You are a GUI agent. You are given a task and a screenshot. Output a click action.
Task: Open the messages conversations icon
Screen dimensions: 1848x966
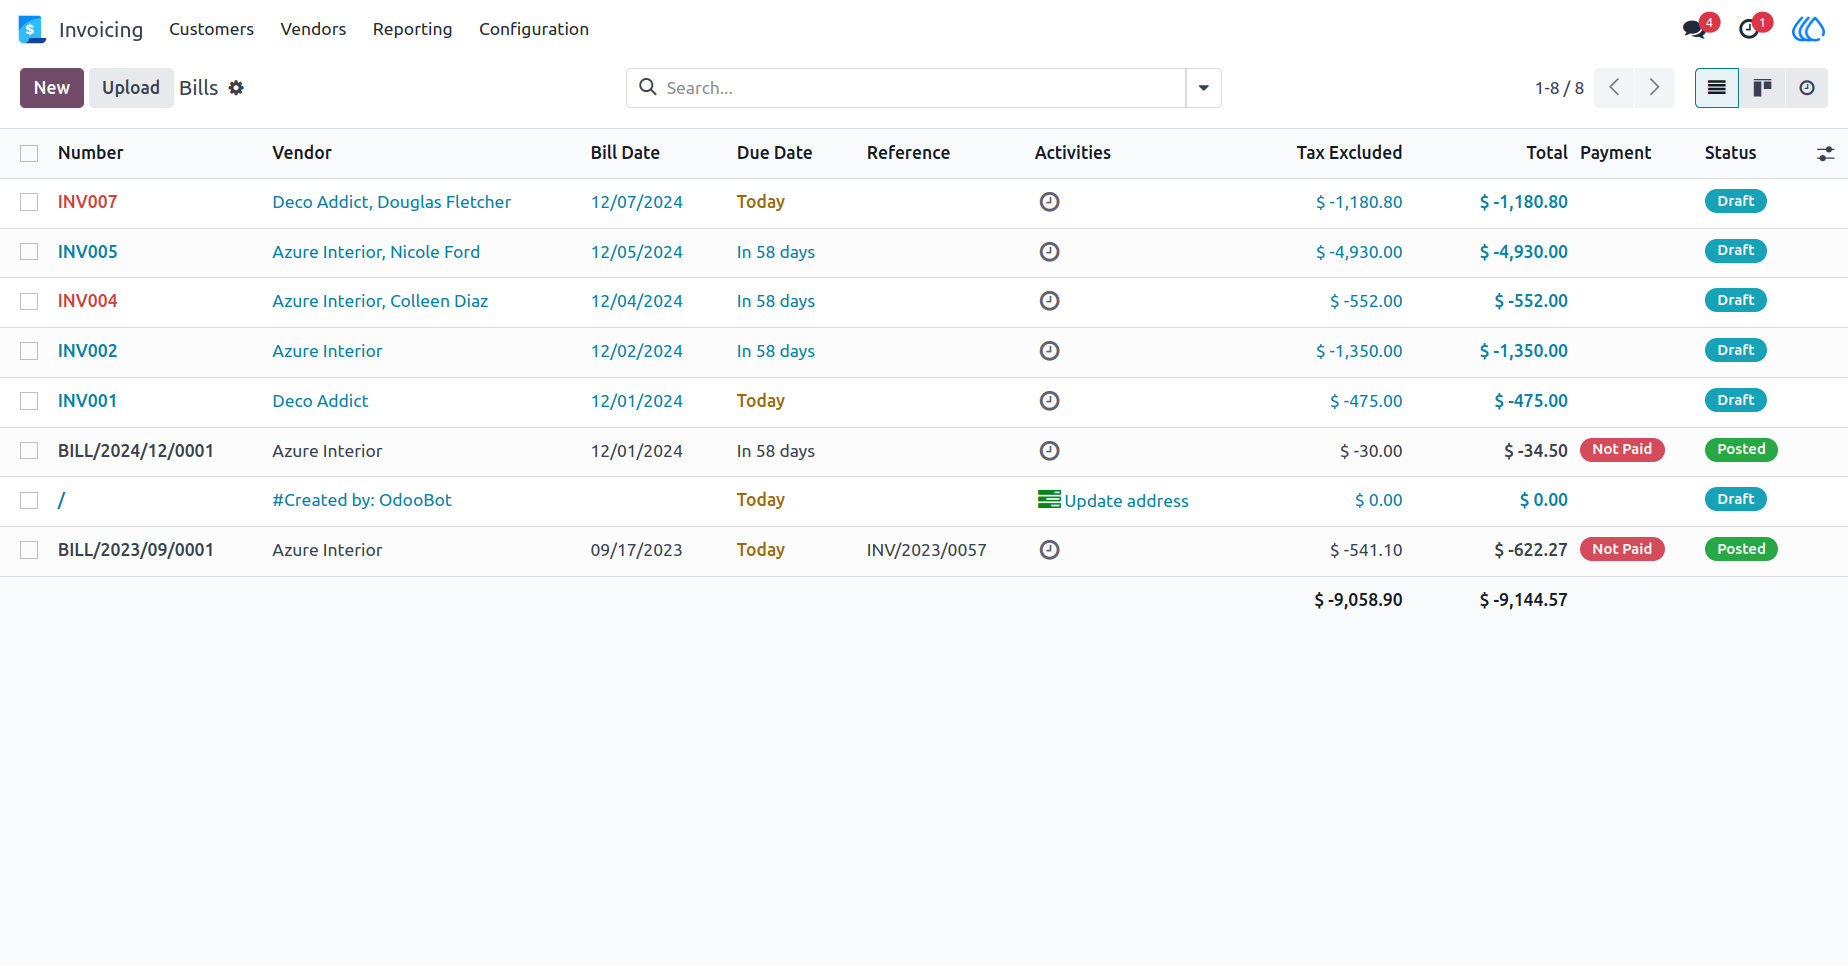(1695, 29)
